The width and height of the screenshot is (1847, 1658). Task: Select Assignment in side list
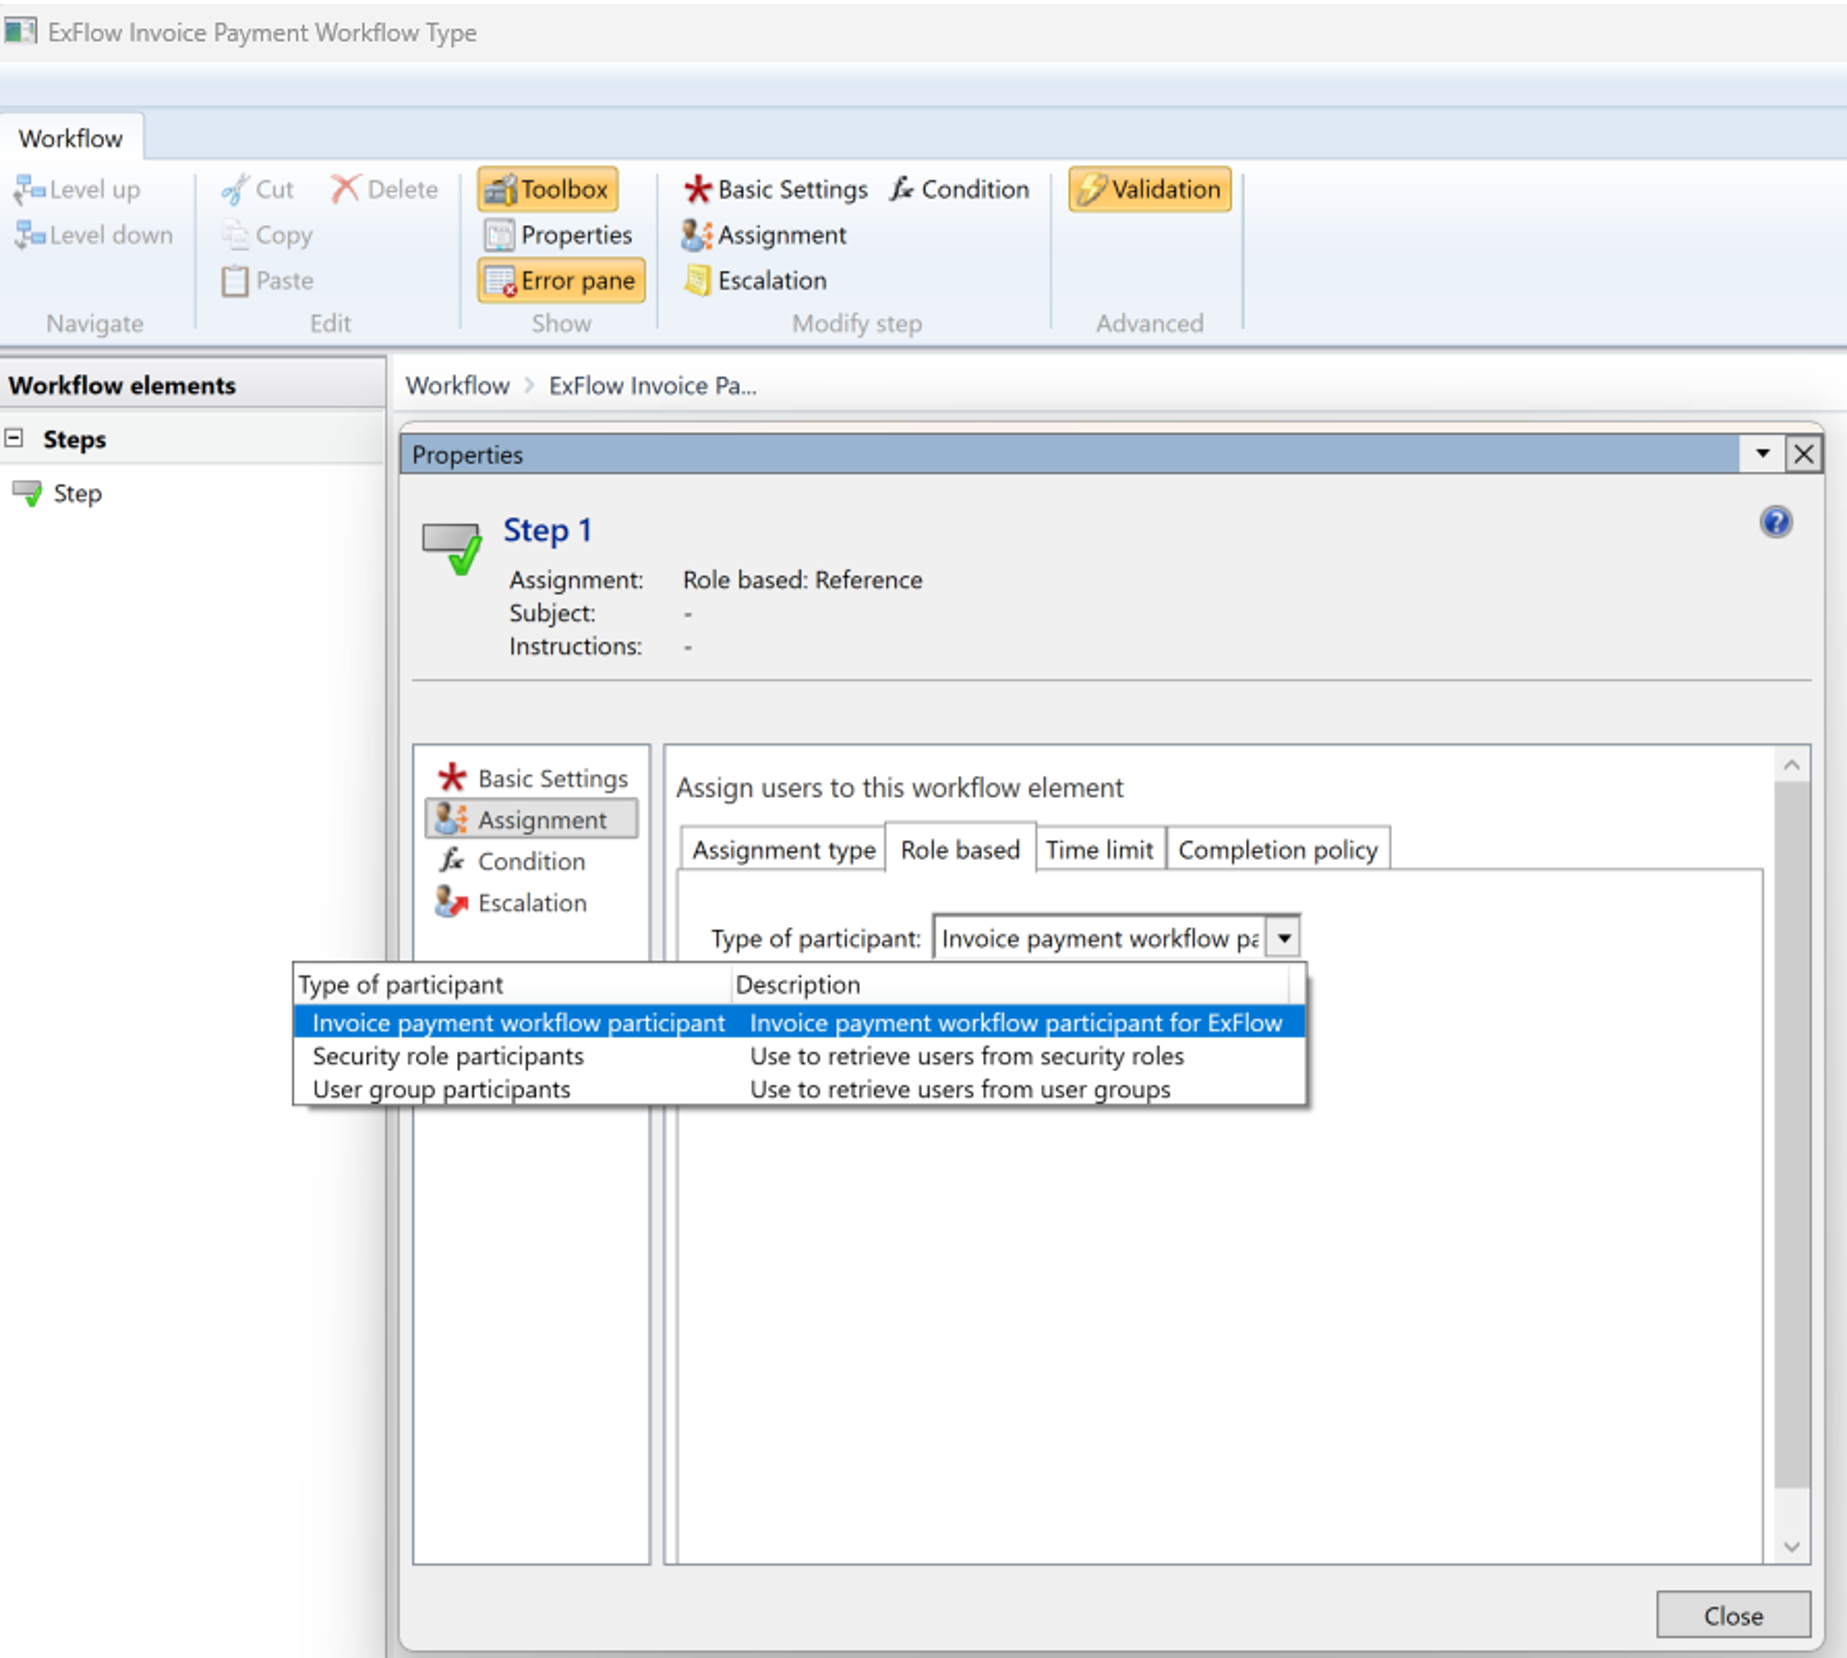click(x=532, y=820)
